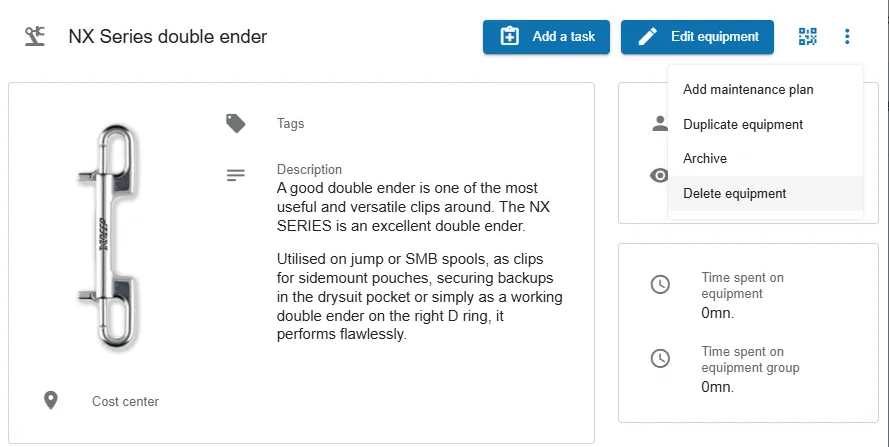Click clock icon for equipment group time
Viewport: 889px width, 447px height.
(x=660, y=358)
